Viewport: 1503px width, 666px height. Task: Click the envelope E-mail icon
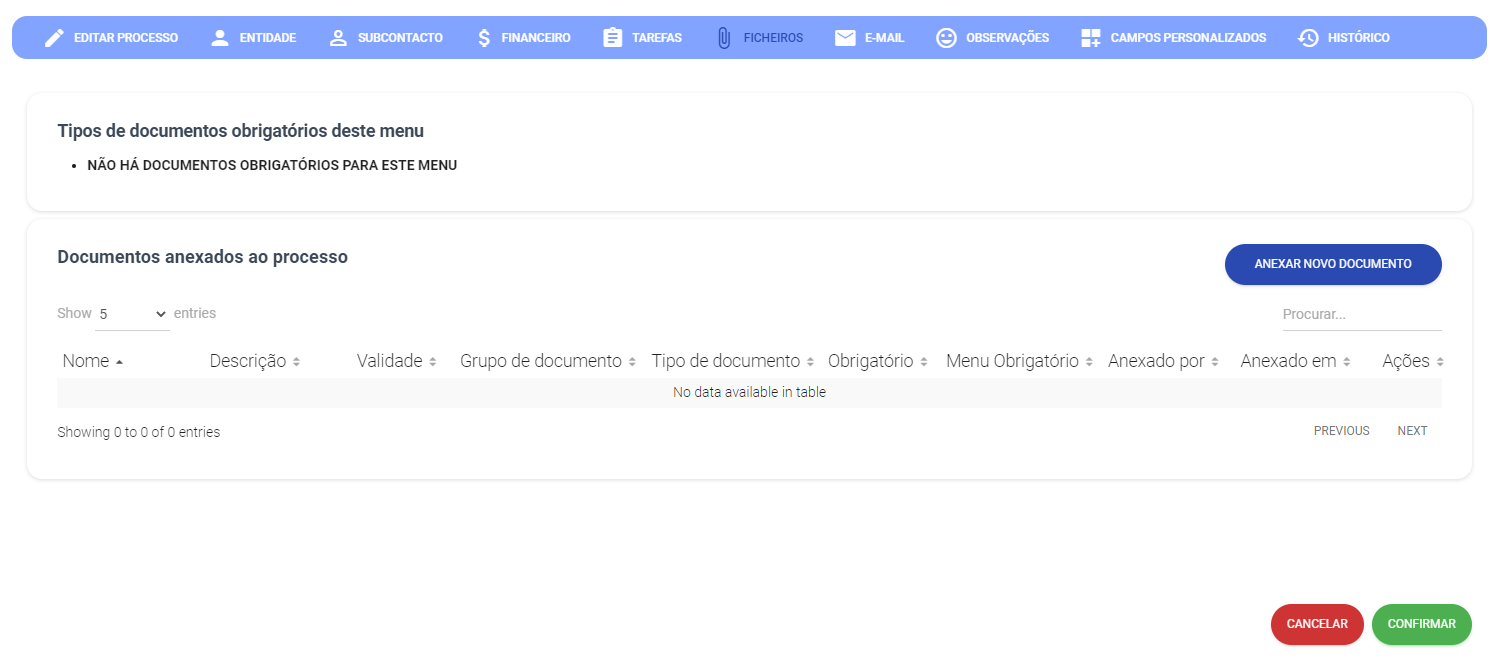[845, 38]
